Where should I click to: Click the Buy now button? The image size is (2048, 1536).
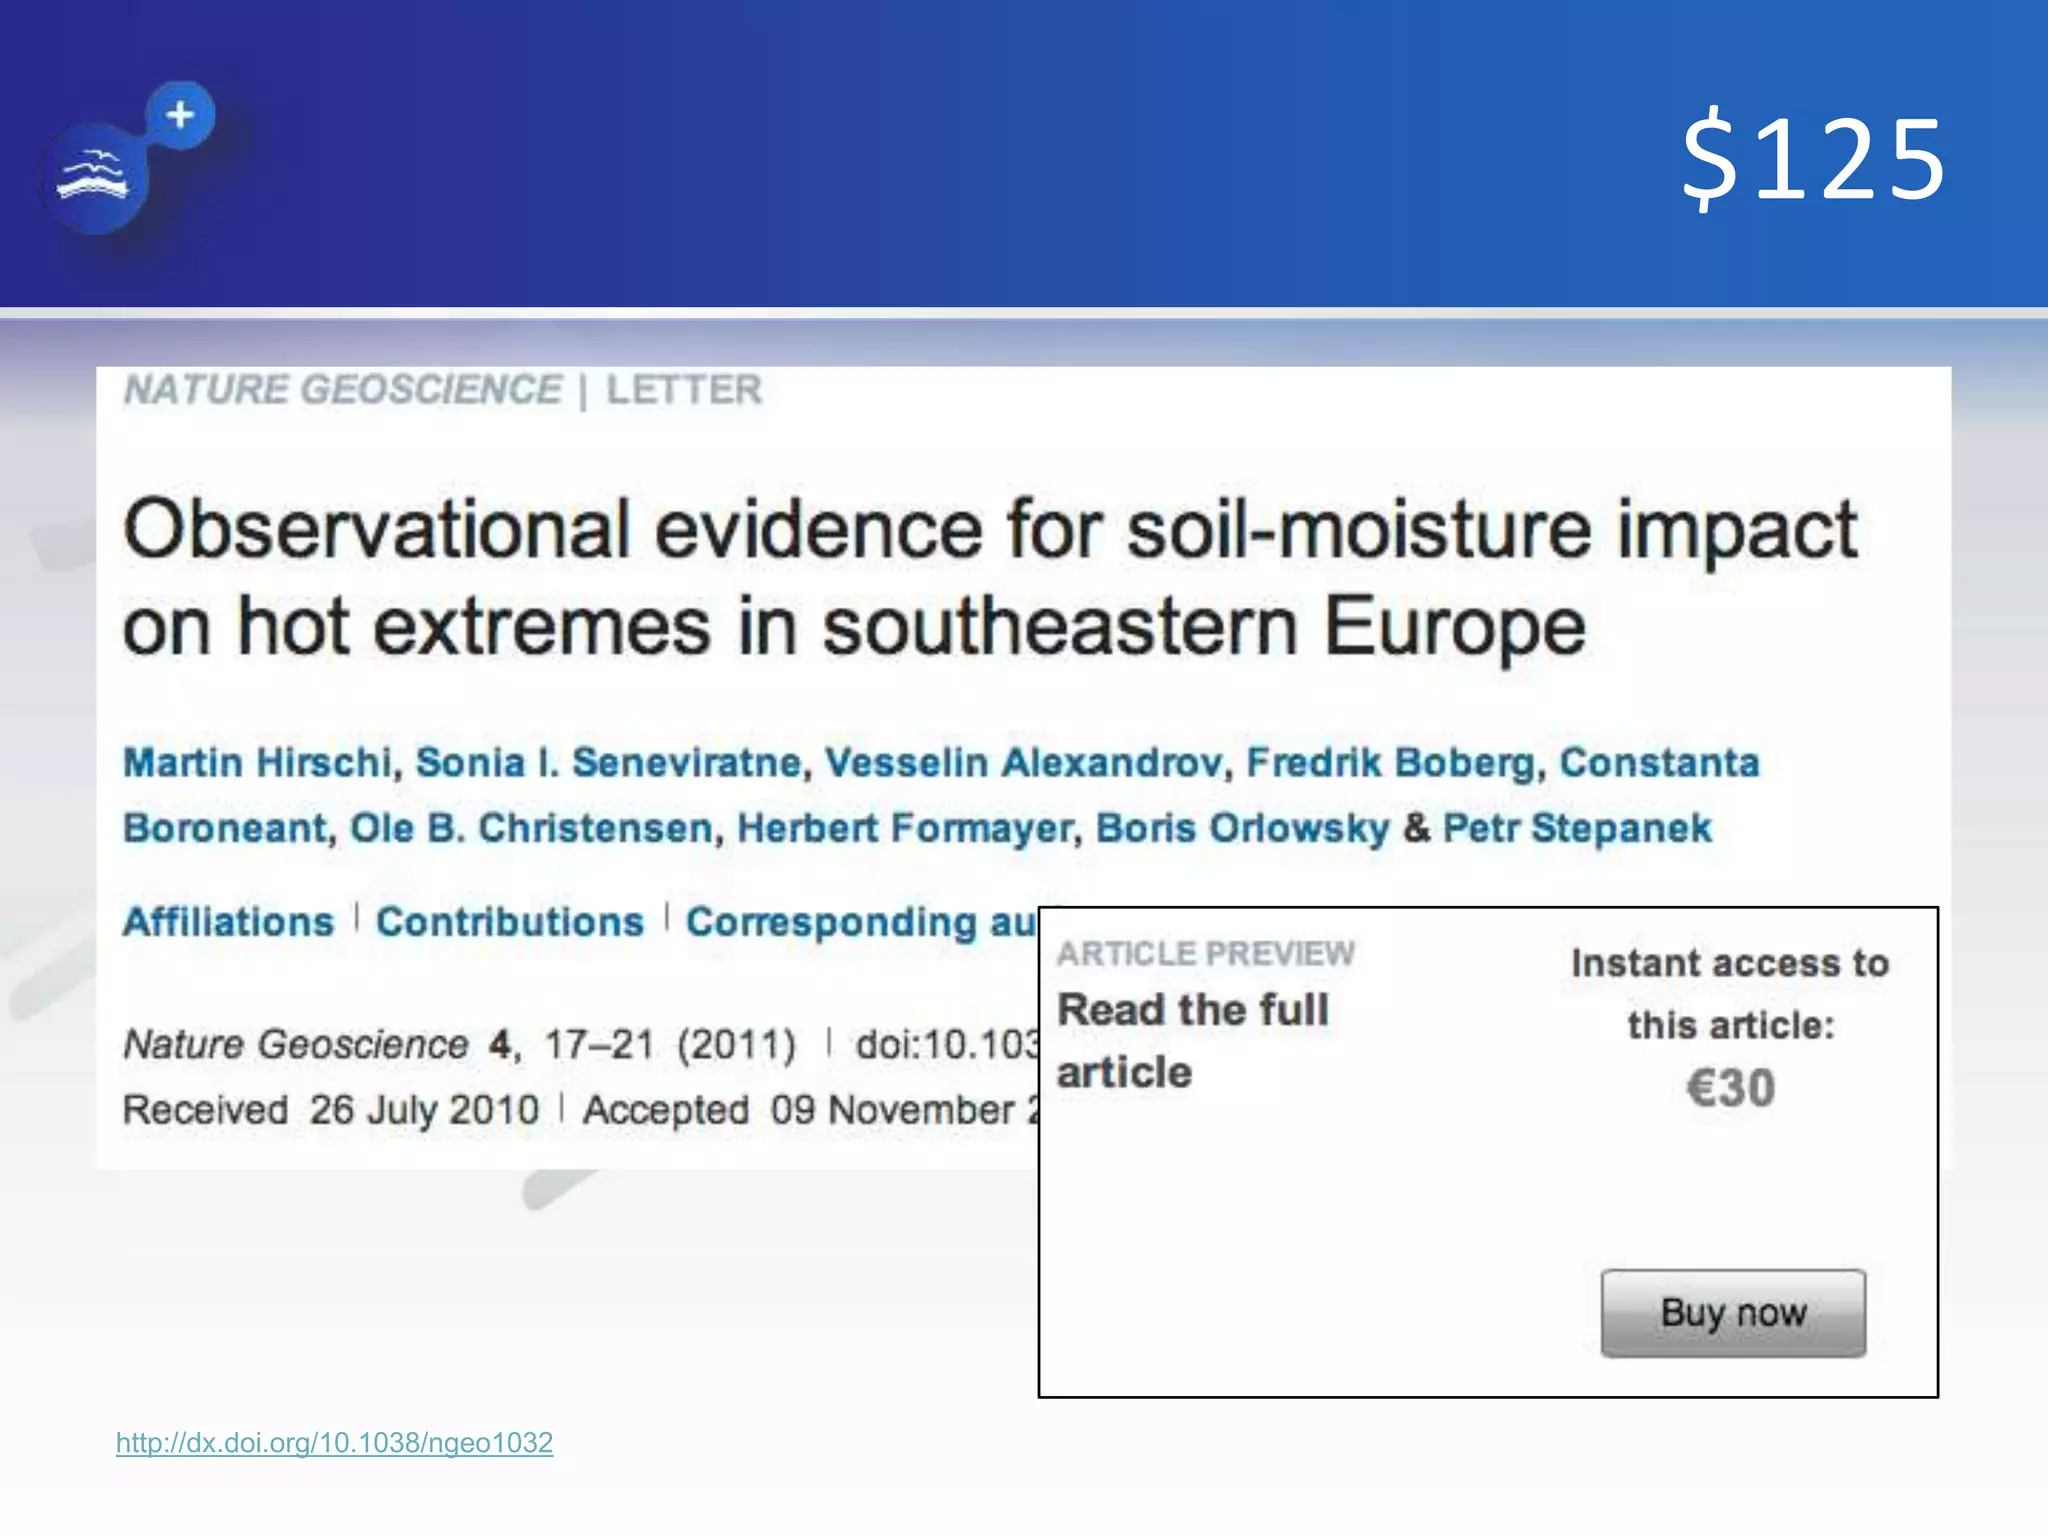click(1733, 1313)
